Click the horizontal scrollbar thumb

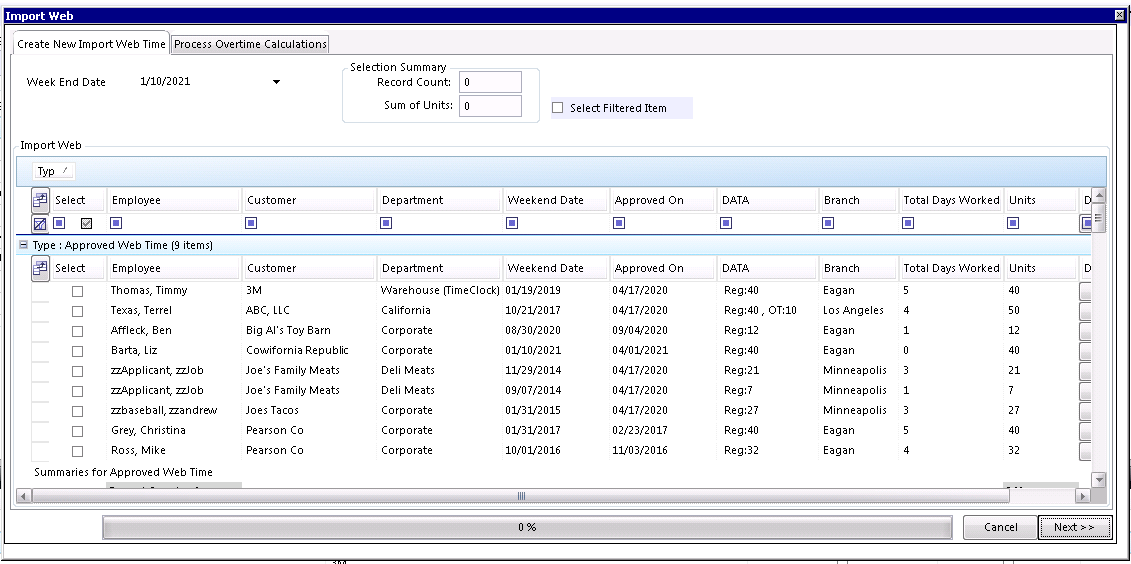(521, 496)
